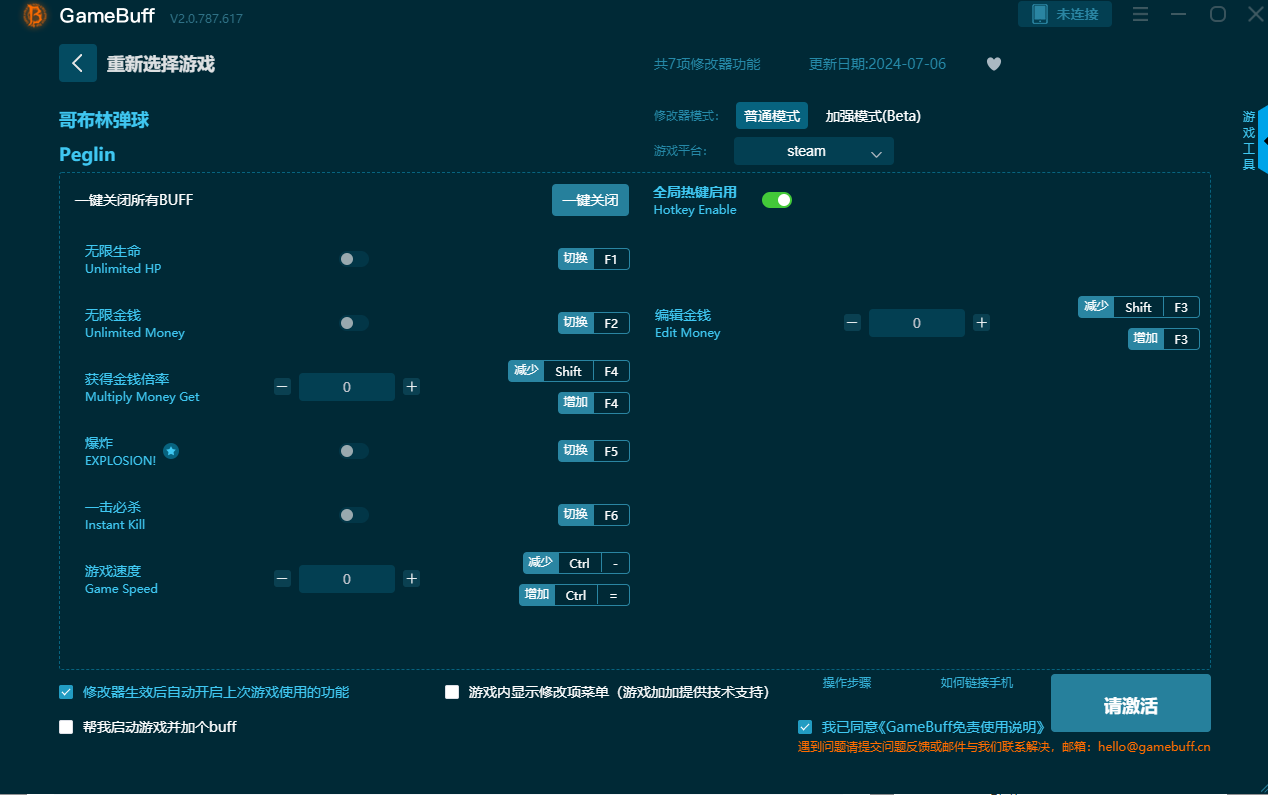This screenshot has width=1268, height=795.
Task: Click Unlimited Money F2 hotkey button
Action: tap(594, 323)
